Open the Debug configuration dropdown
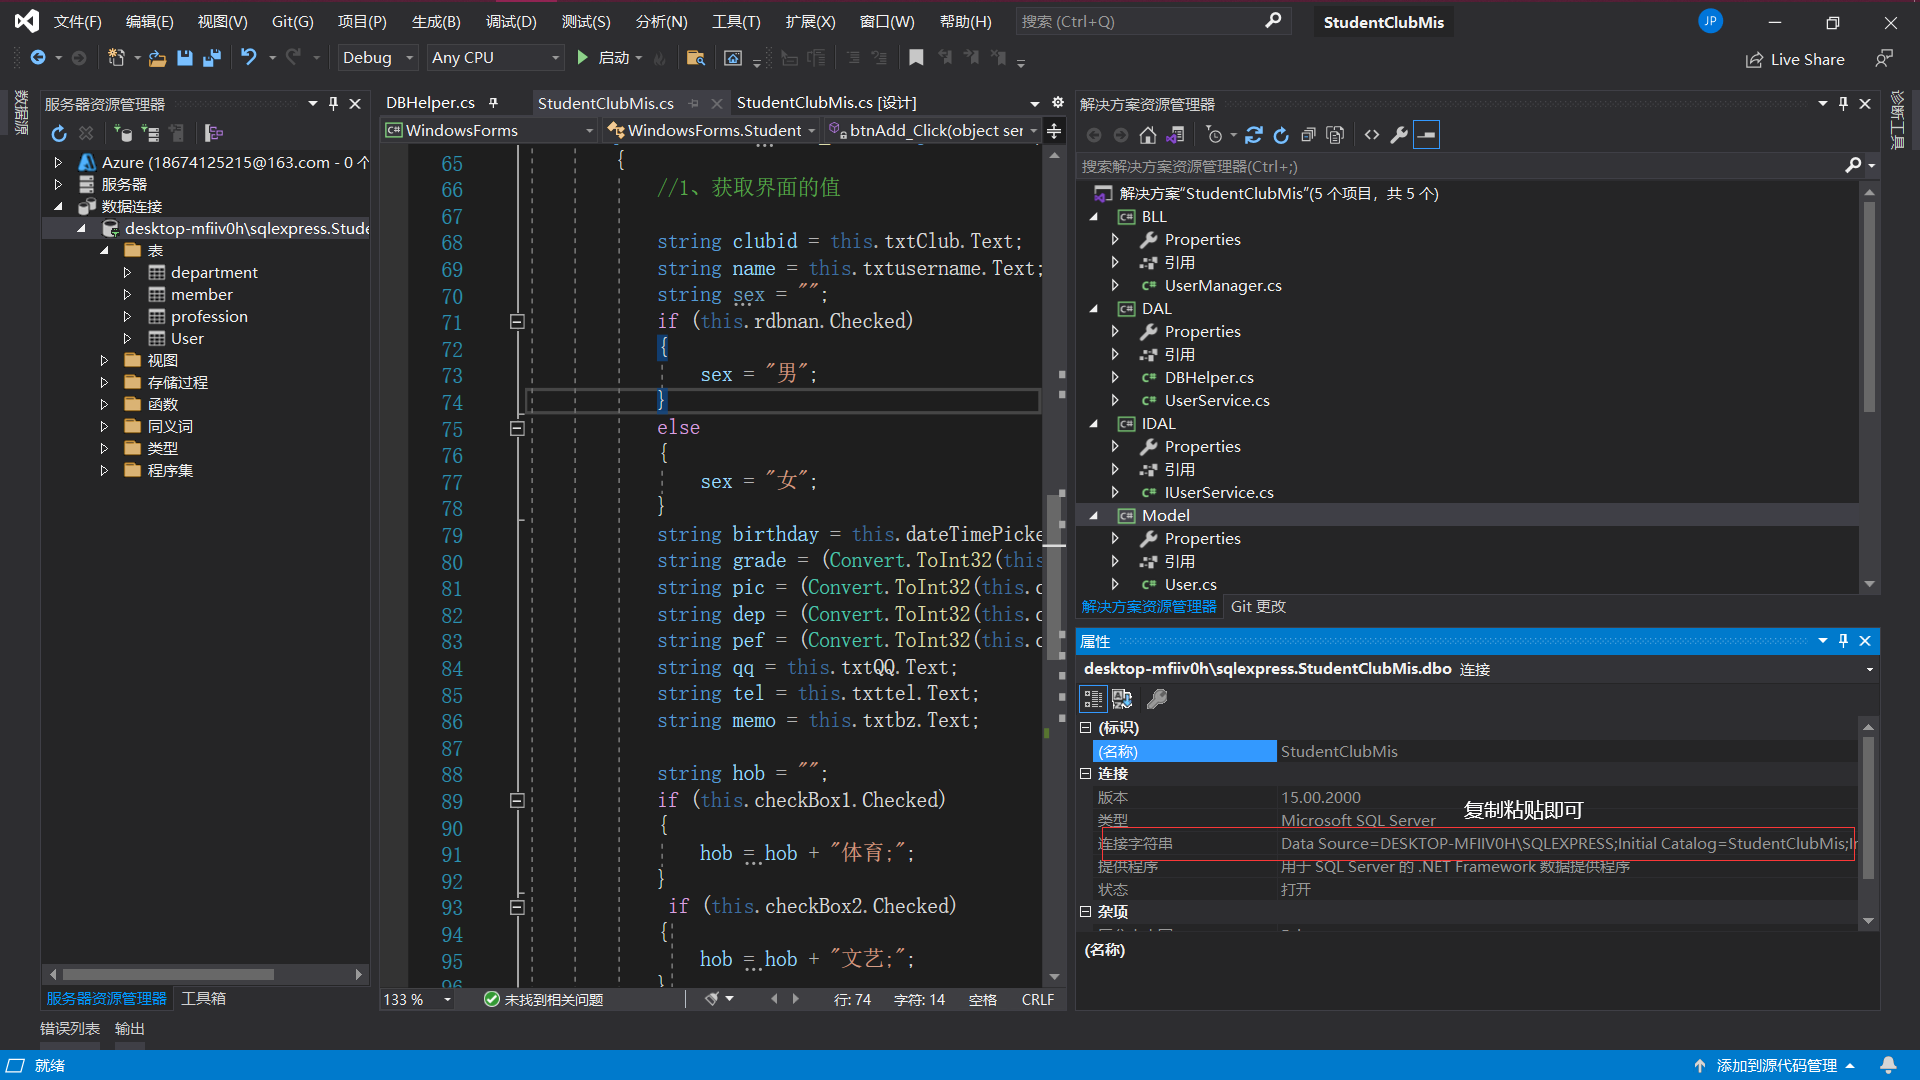The image size is (1920, 1080). [x=378, y=58]
